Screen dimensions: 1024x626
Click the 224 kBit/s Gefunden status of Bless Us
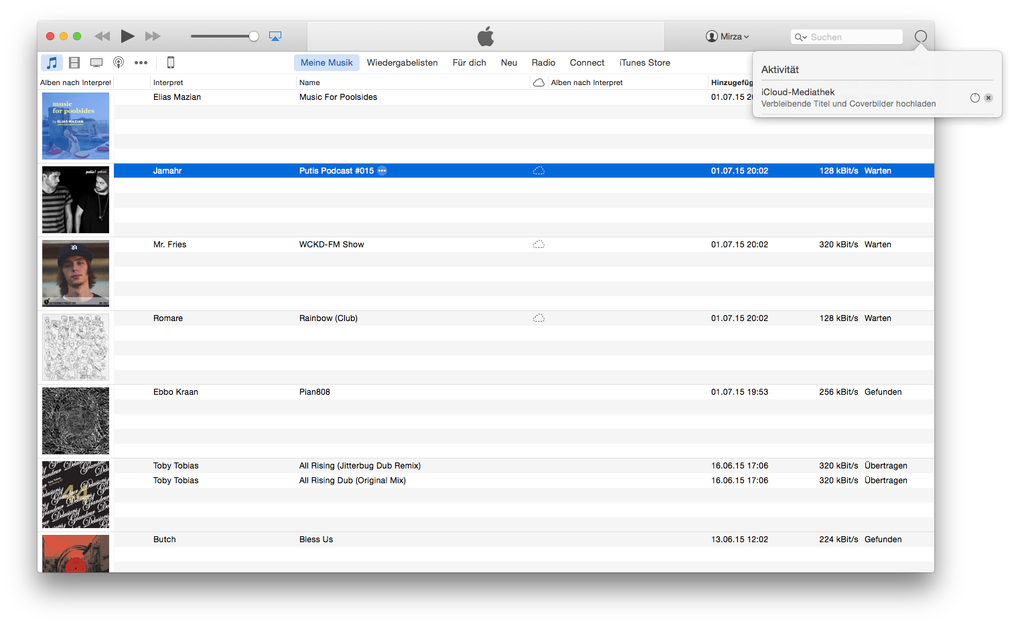click(861, 540)
